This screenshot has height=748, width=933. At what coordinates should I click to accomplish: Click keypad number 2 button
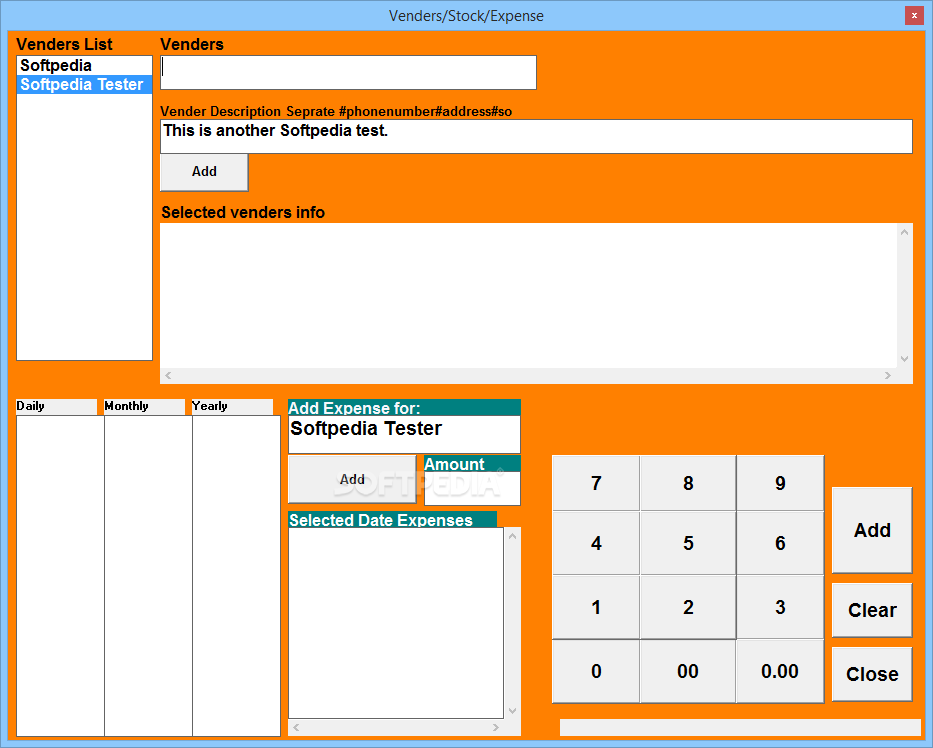coord(688,608)
